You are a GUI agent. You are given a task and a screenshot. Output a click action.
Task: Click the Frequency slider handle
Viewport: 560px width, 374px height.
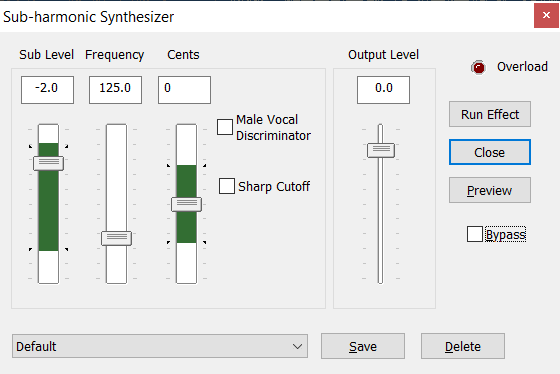116,238
